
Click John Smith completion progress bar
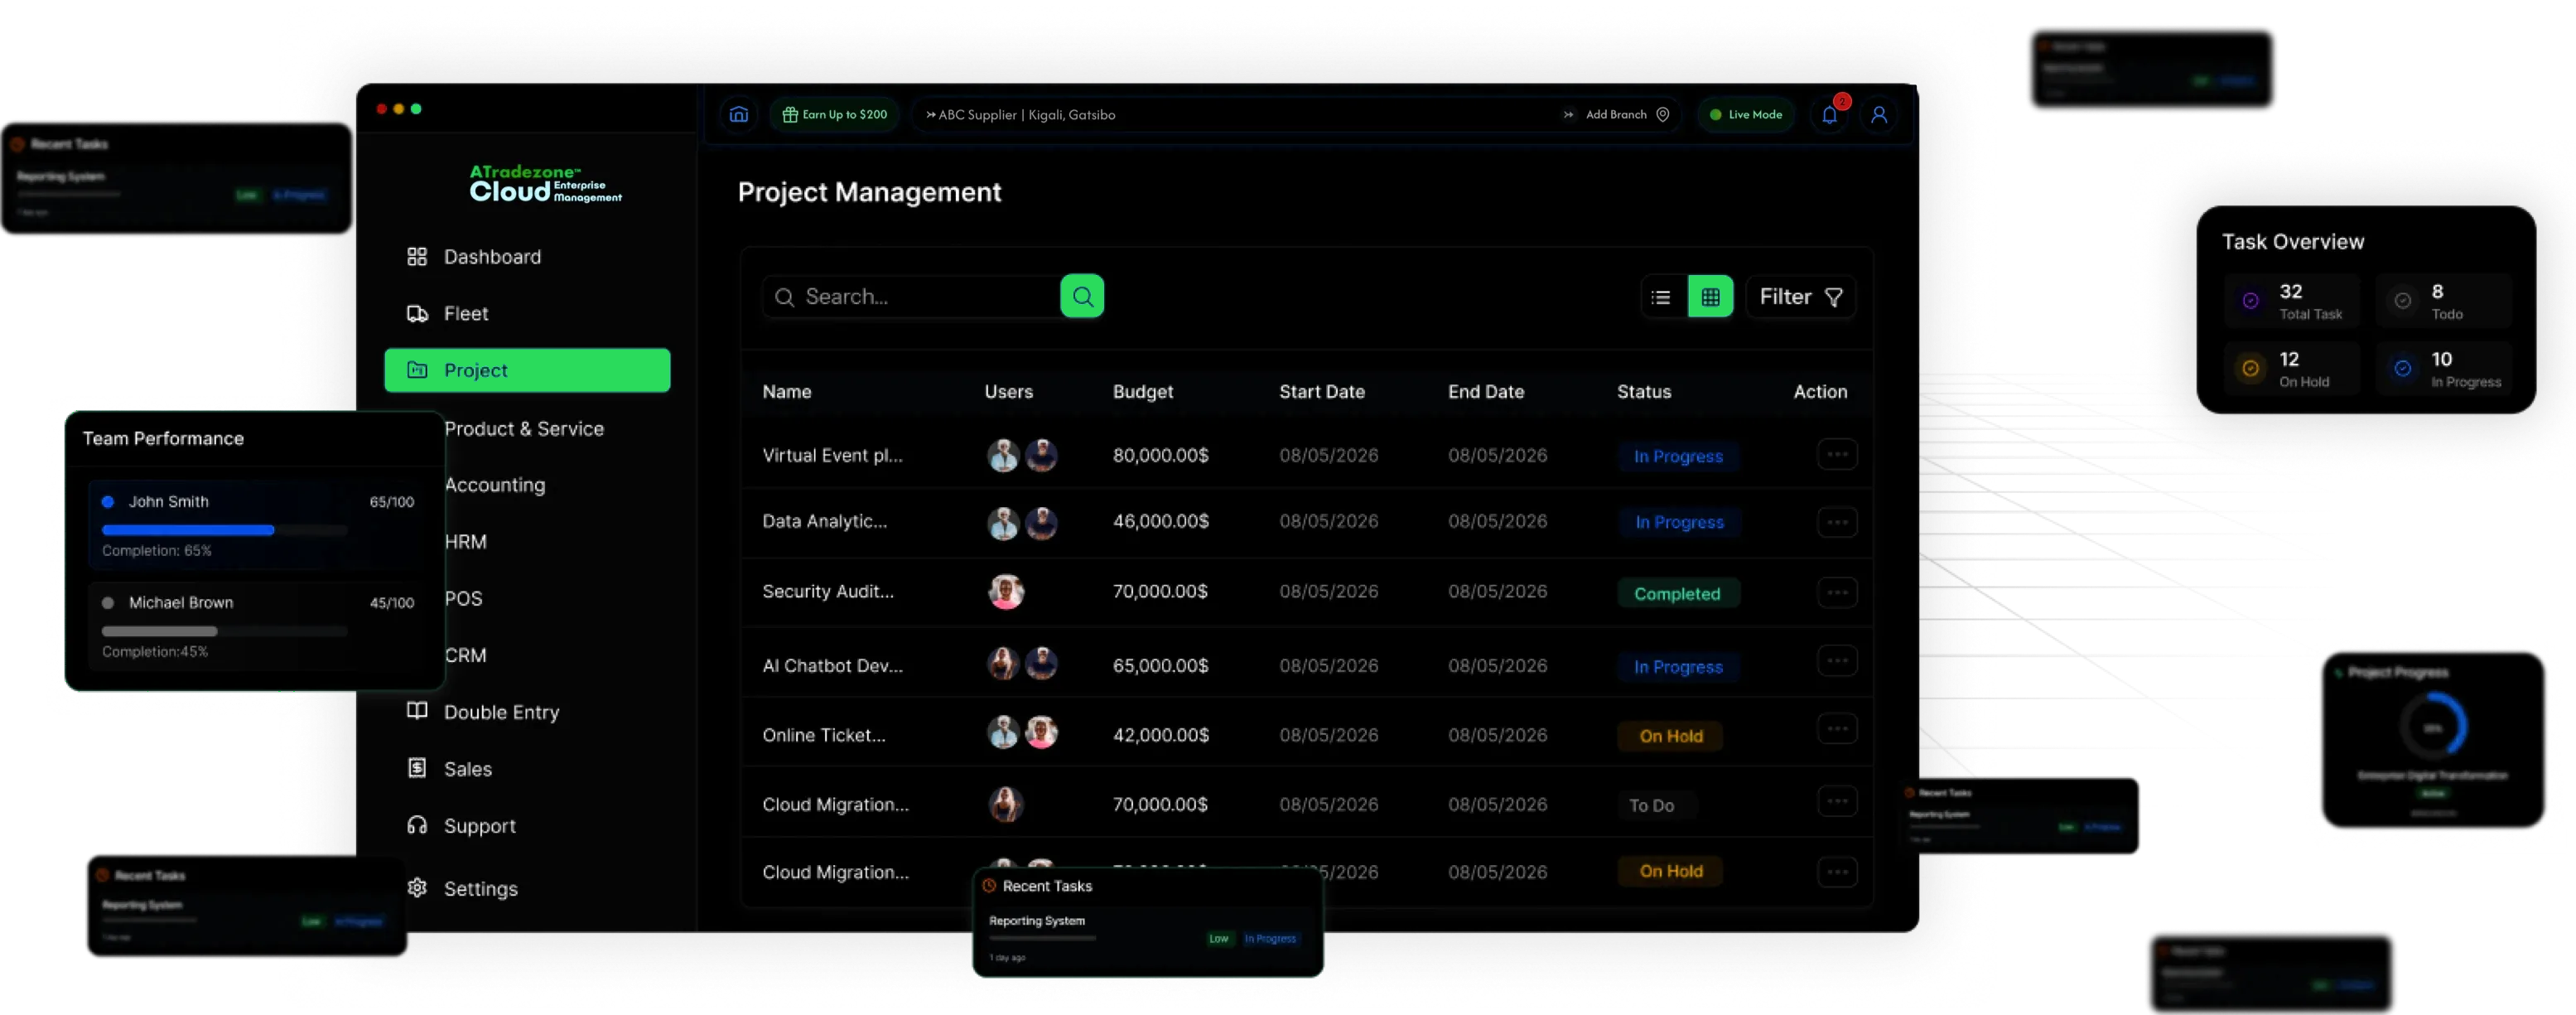(225, 530)
